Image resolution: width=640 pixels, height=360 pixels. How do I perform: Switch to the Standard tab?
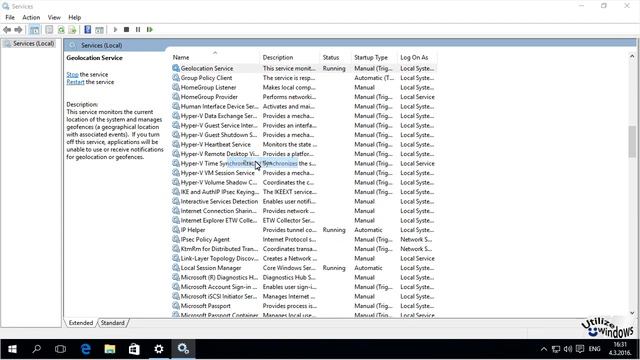[x=113, y=323]
